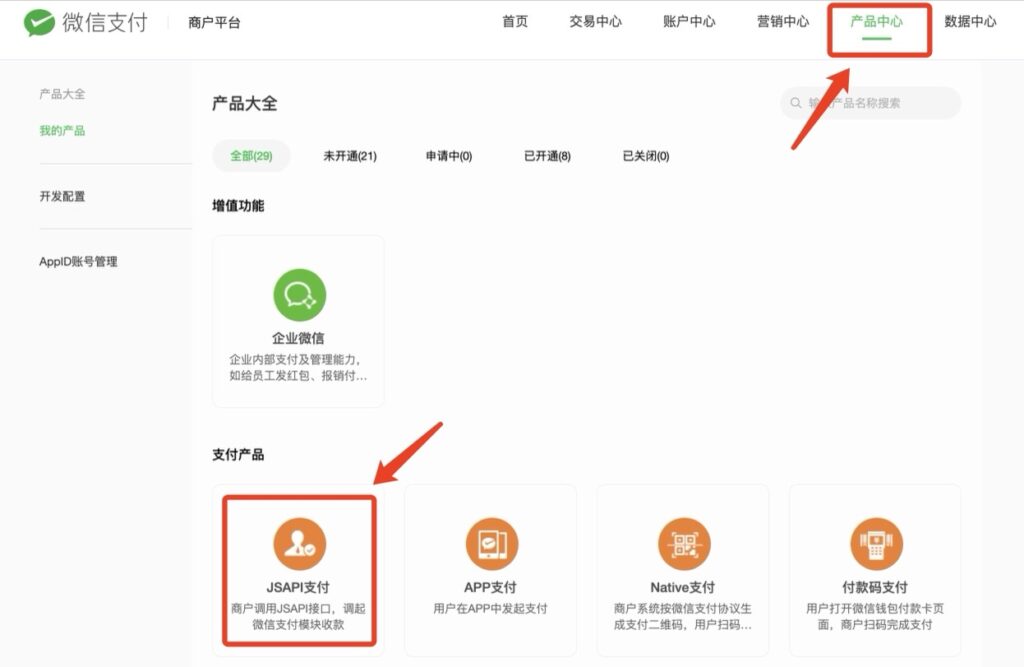1024x667 pixels.
Task: Click the 企业微信 product title
Action: coord(298,338)
